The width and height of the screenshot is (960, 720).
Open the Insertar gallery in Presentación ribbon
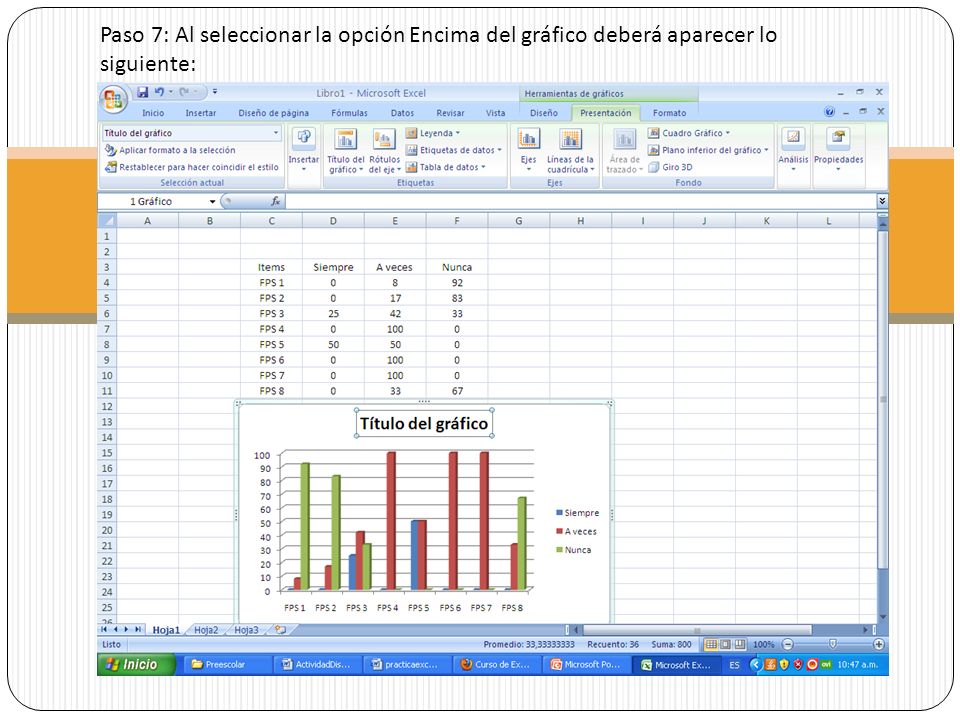(304, 151)
